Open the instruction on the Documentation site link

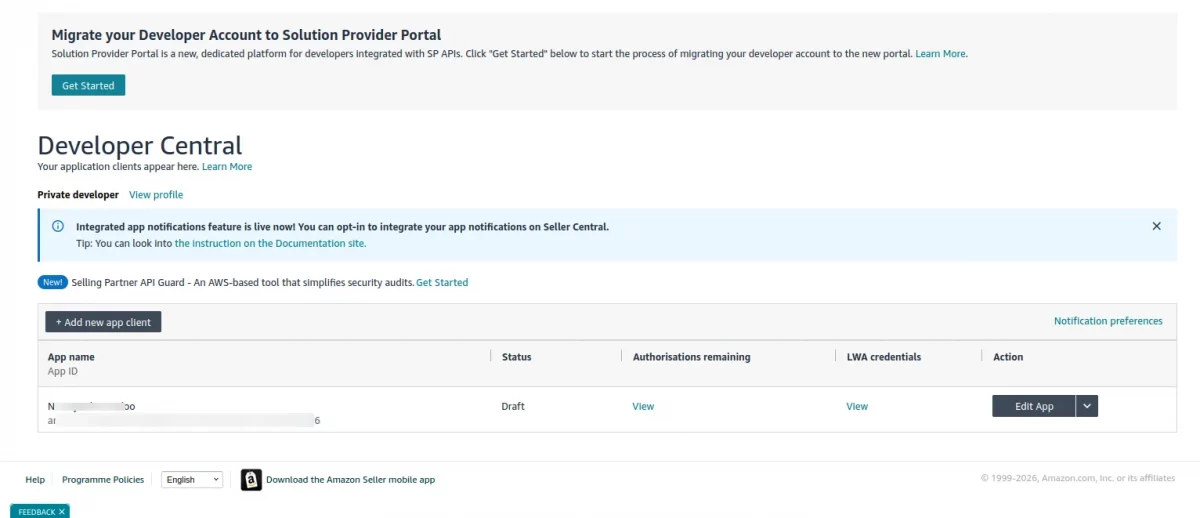tap(270, 243)
